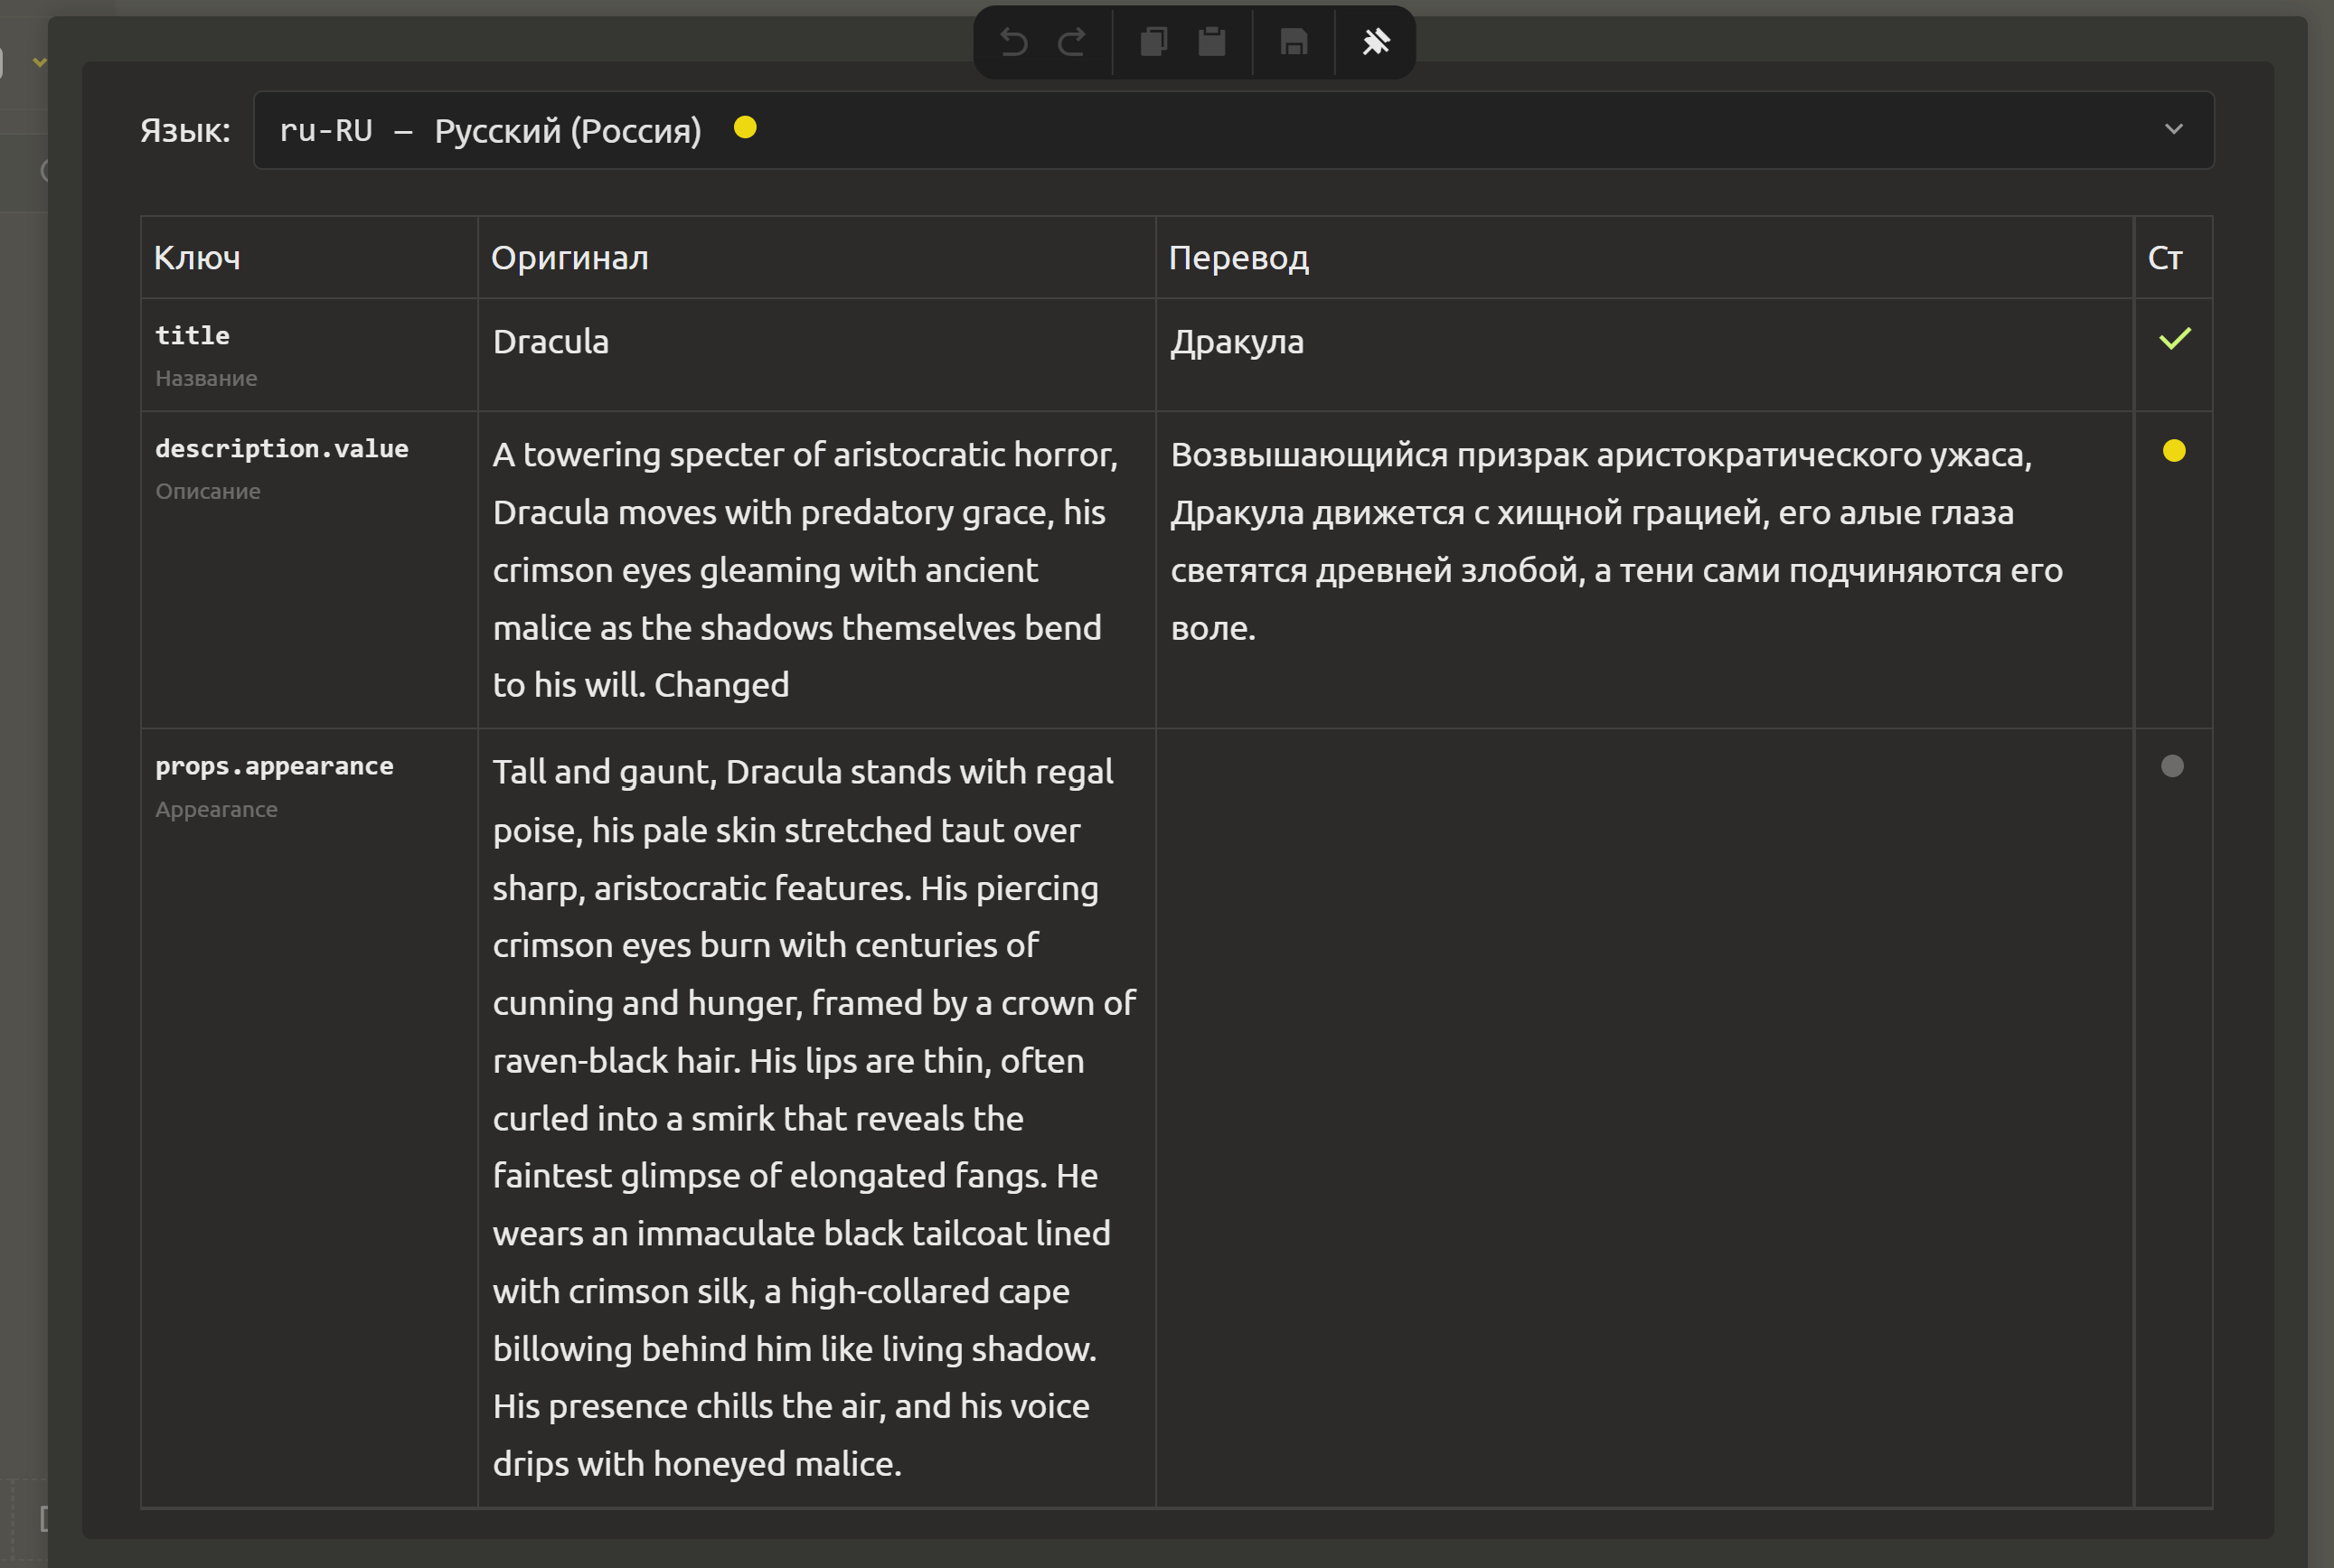2334x1568 pixels.
Task: Click empty translation cell for props.appearance
Action: click(x=1644, y=1117)
